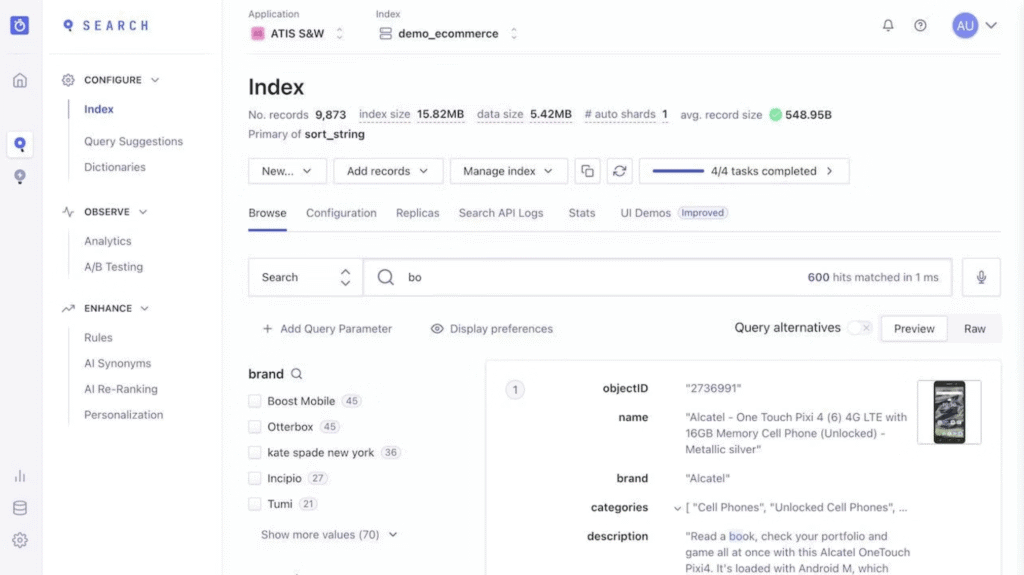Screen dimensions: 1024x575
Task: Toggle the Query alternatives switch
Action: point(860,328)
